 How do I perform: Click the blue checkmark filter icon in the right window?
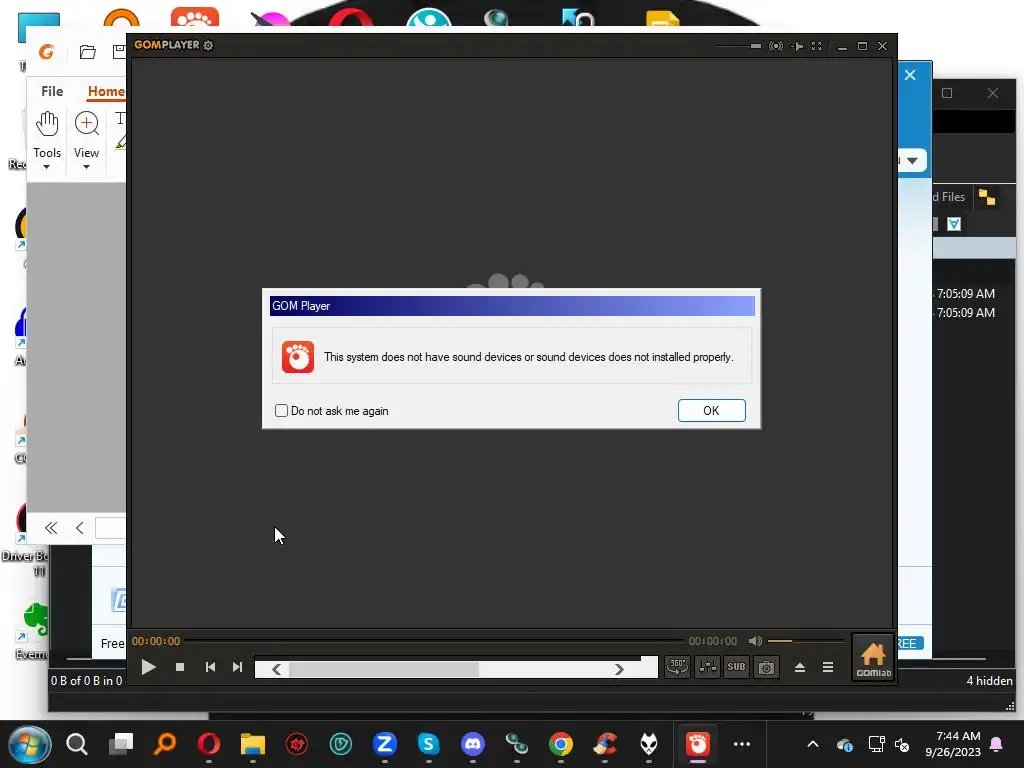click(954, 224)
